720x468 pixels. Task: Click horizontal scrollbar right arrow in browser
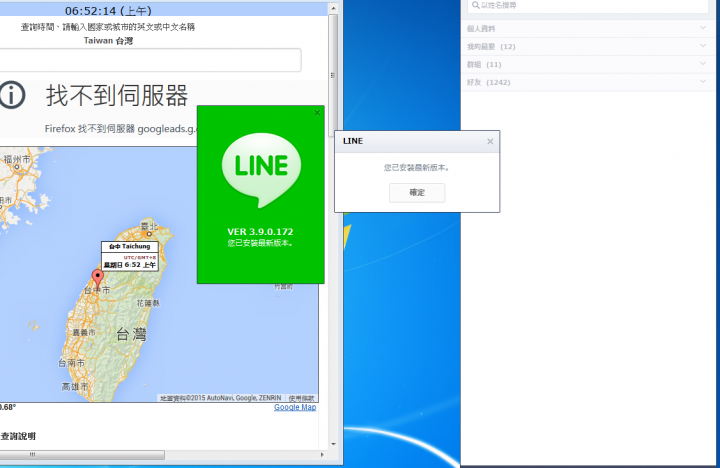322,455
